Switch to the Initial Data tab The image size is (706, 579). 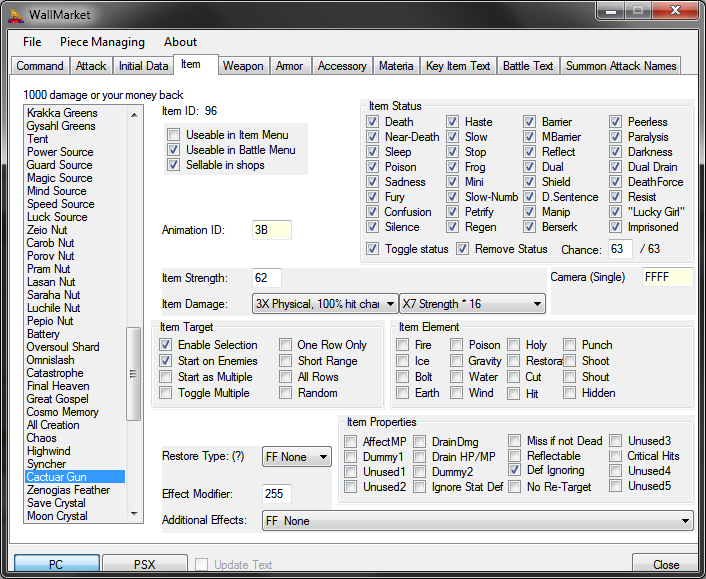click(x=143, y=66)
